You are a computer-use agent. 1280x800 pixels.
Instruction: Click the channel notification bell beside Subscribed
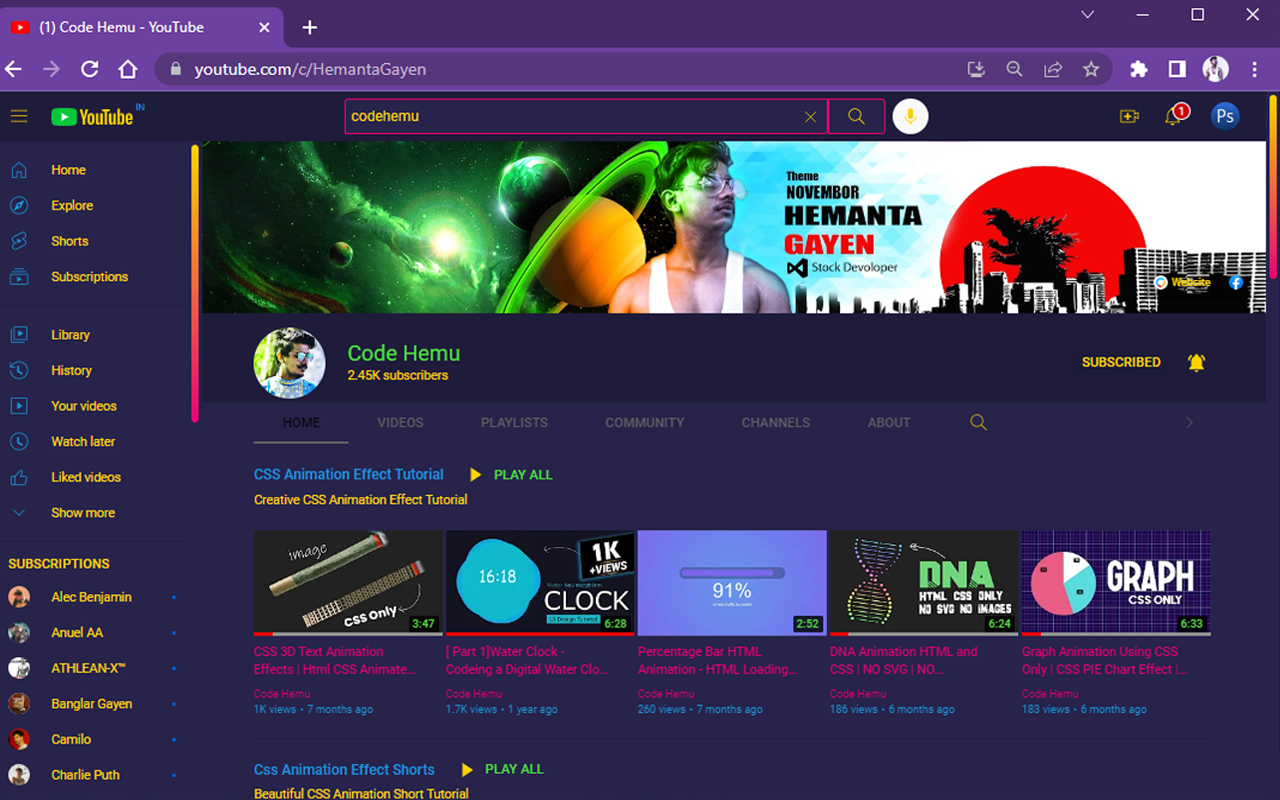[x=1196, y=362]
